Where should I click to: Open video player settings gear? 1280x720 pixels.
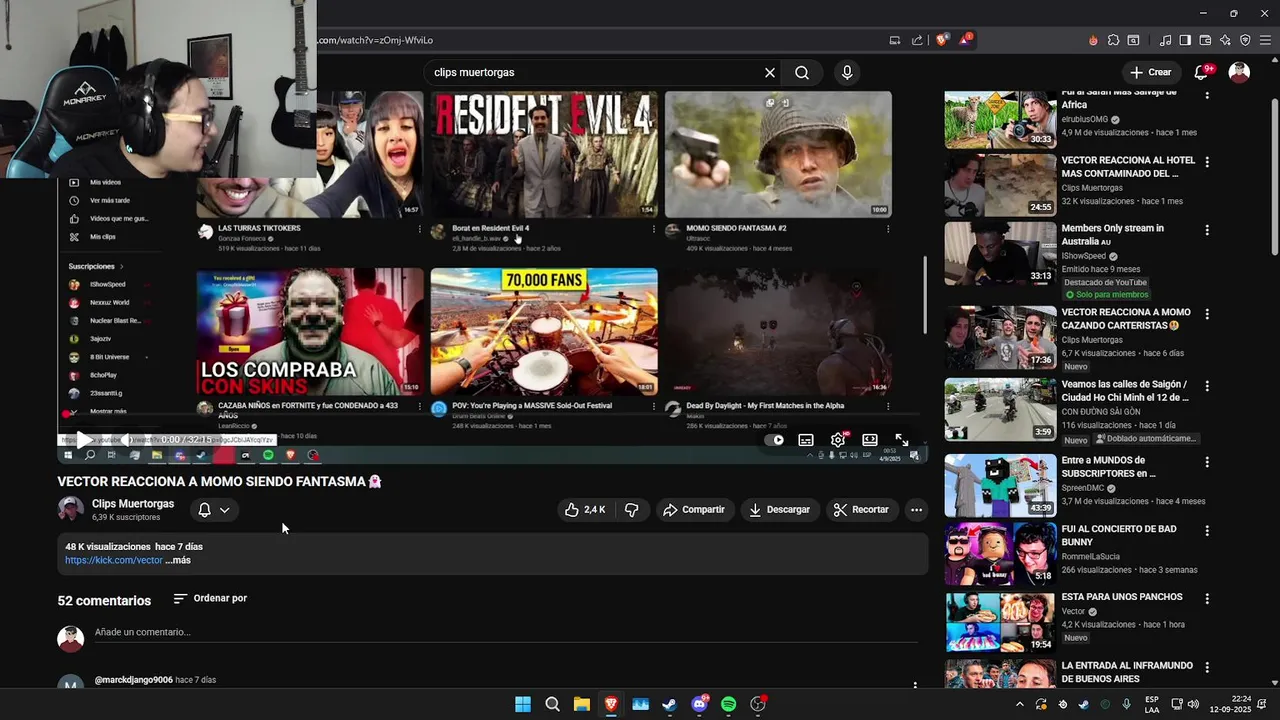(838, 440)
